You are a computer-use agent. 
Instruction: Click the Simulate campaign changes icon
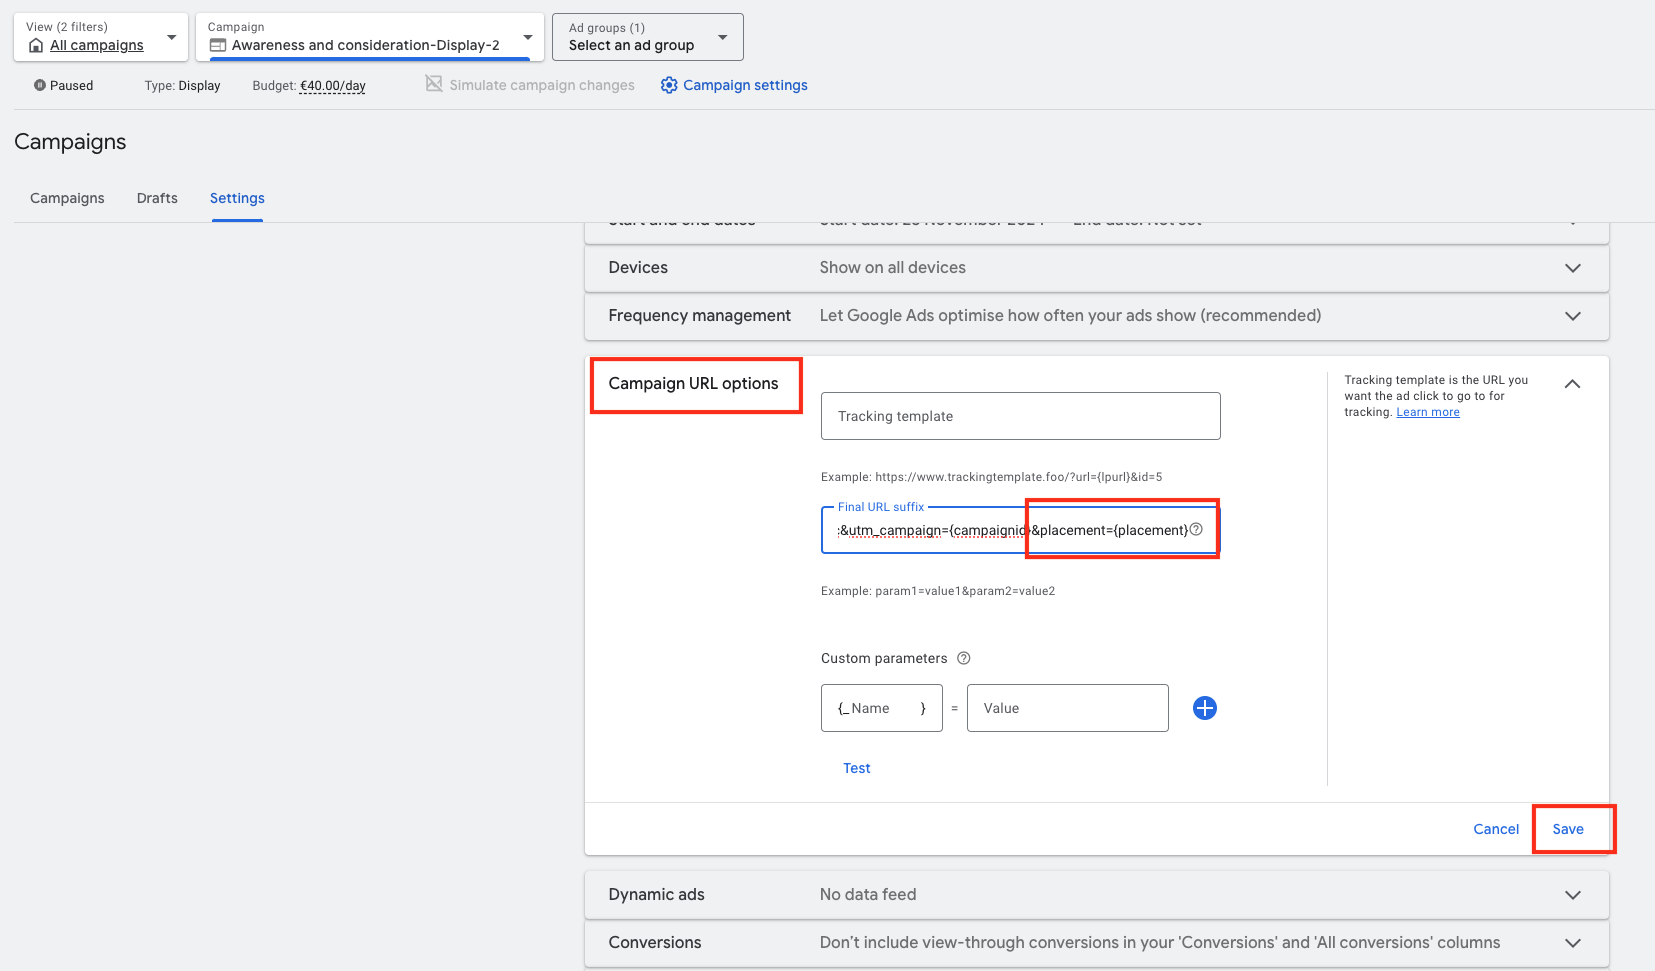(x=434, y=84)
